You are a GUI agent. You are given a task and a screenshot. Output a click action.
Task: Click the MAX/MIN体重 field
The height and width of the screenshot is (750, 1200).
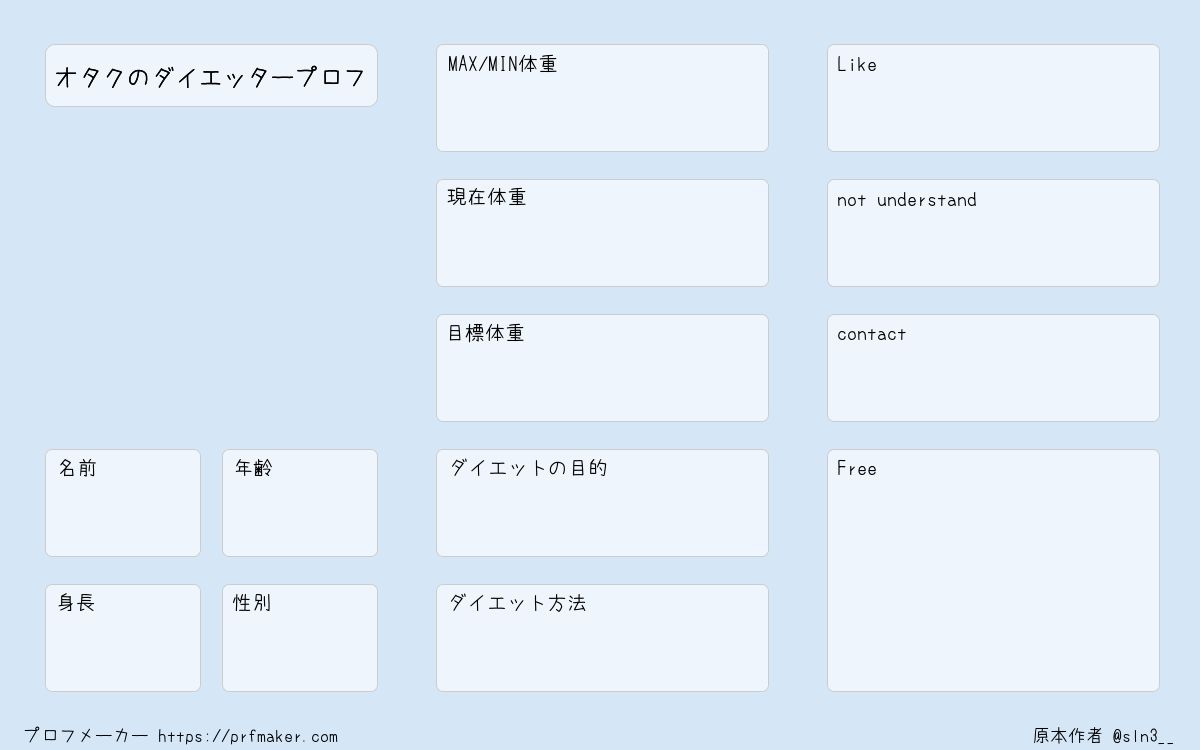click(602, 98)
